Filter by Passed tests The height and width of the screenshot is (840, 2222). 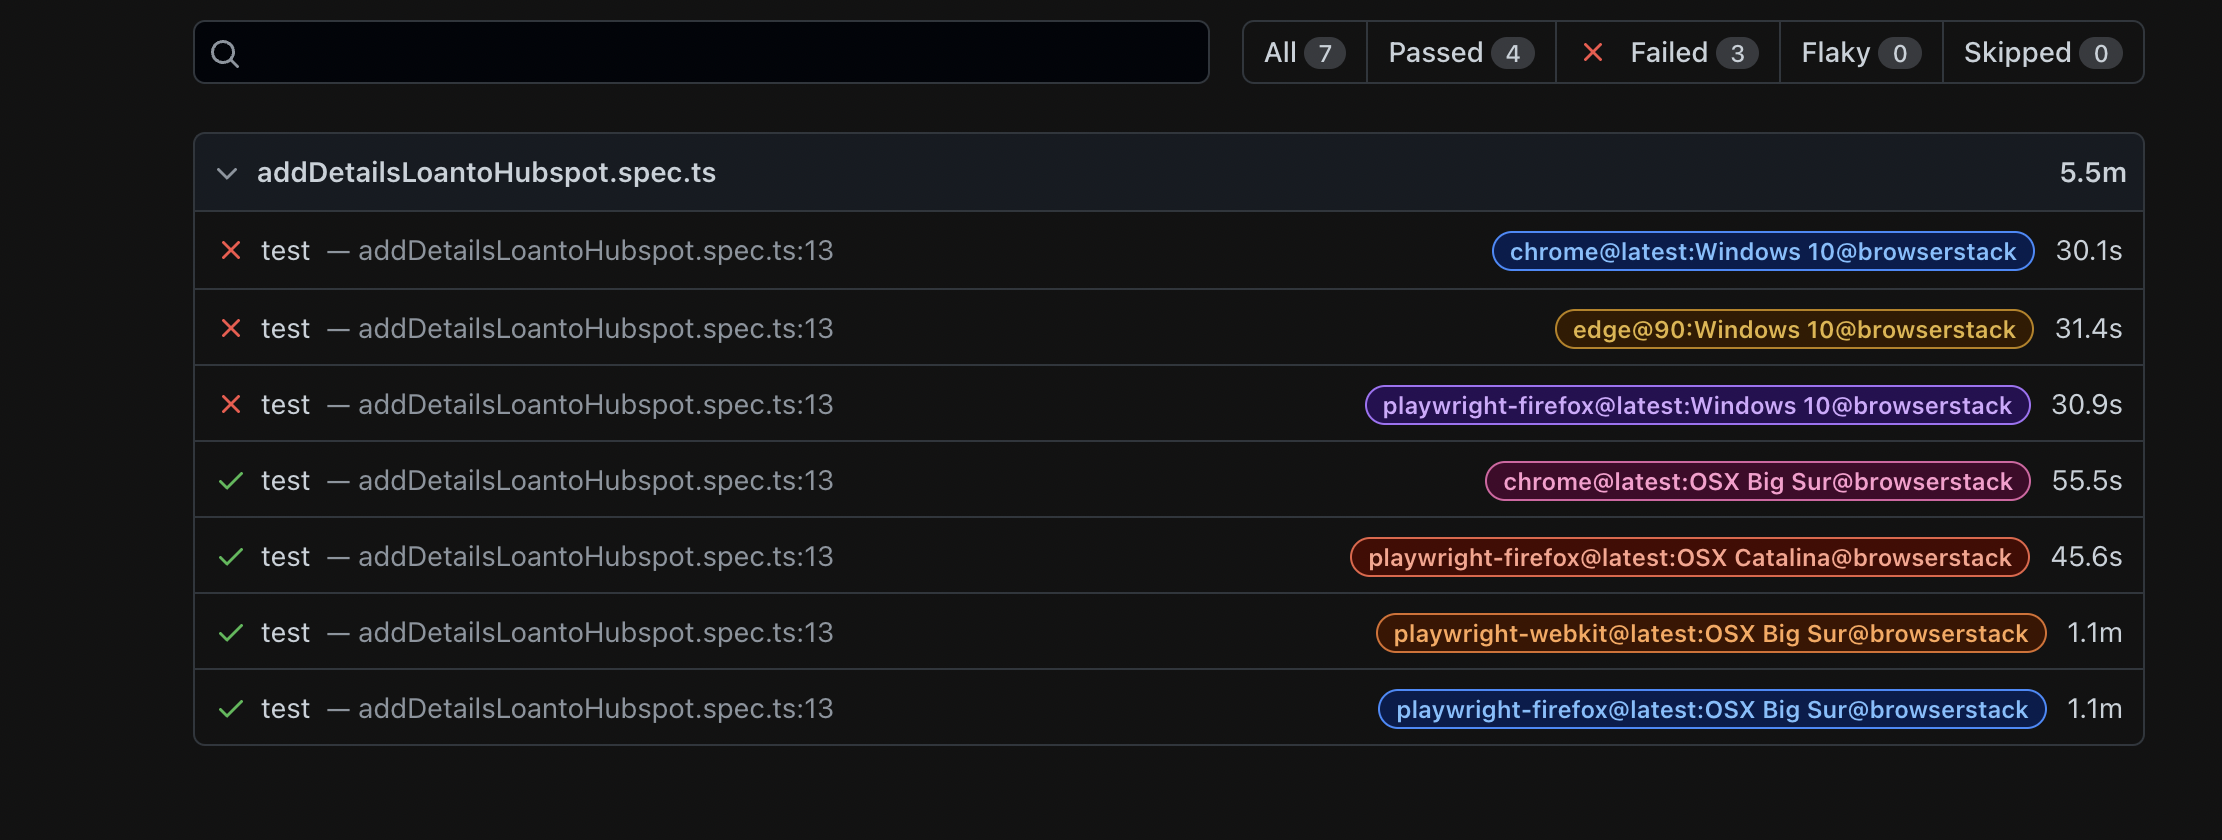1460,53
